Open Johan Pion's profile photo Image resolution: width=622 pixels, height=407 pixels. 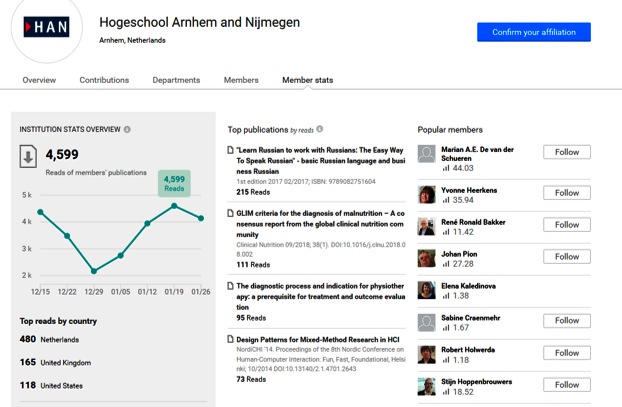coord(427,258)
